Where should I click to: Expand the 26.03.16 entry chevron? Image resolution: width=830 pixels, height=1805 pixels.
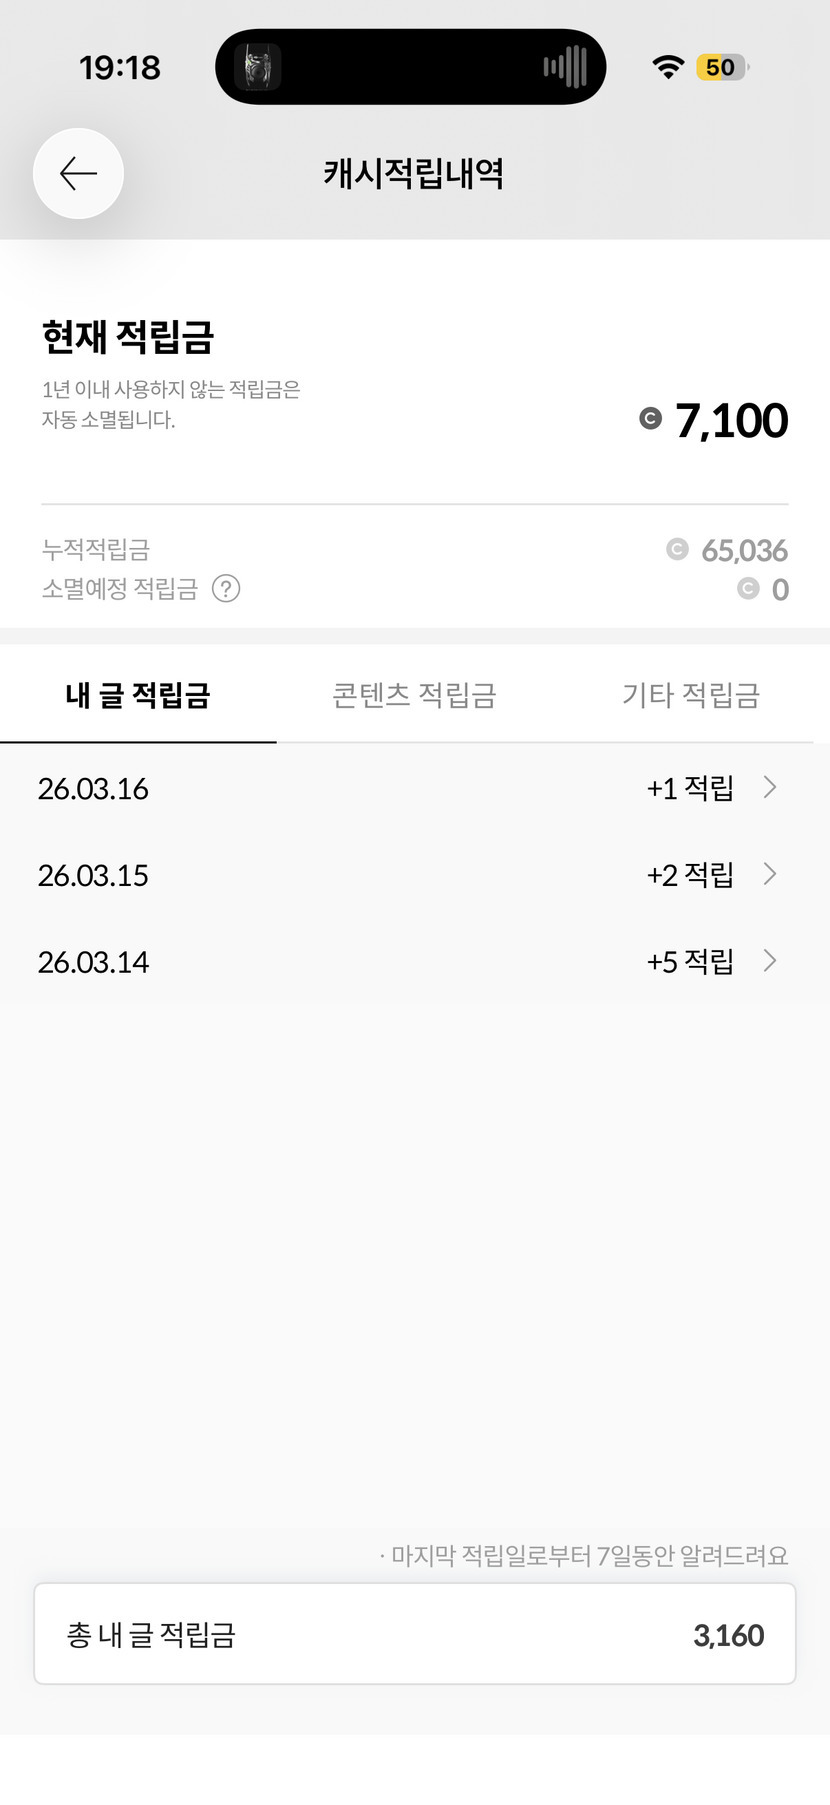click(x=769, y=787)
